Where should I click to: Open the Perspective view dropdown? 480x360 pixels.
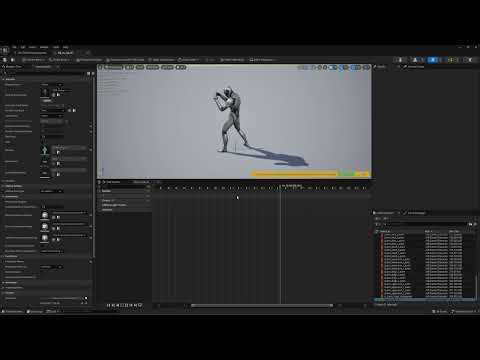coord(114,67)
